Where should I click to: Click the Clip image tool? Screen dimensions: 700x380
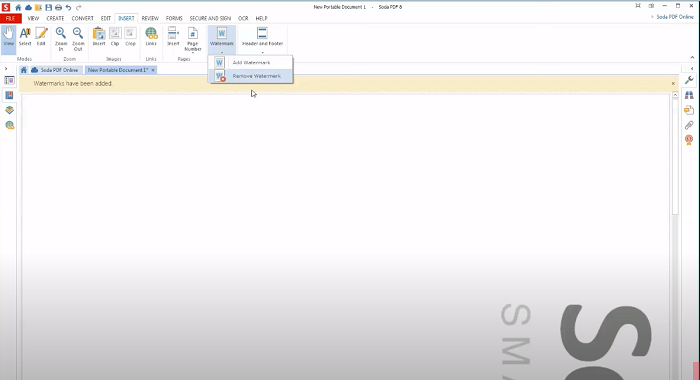115,37
